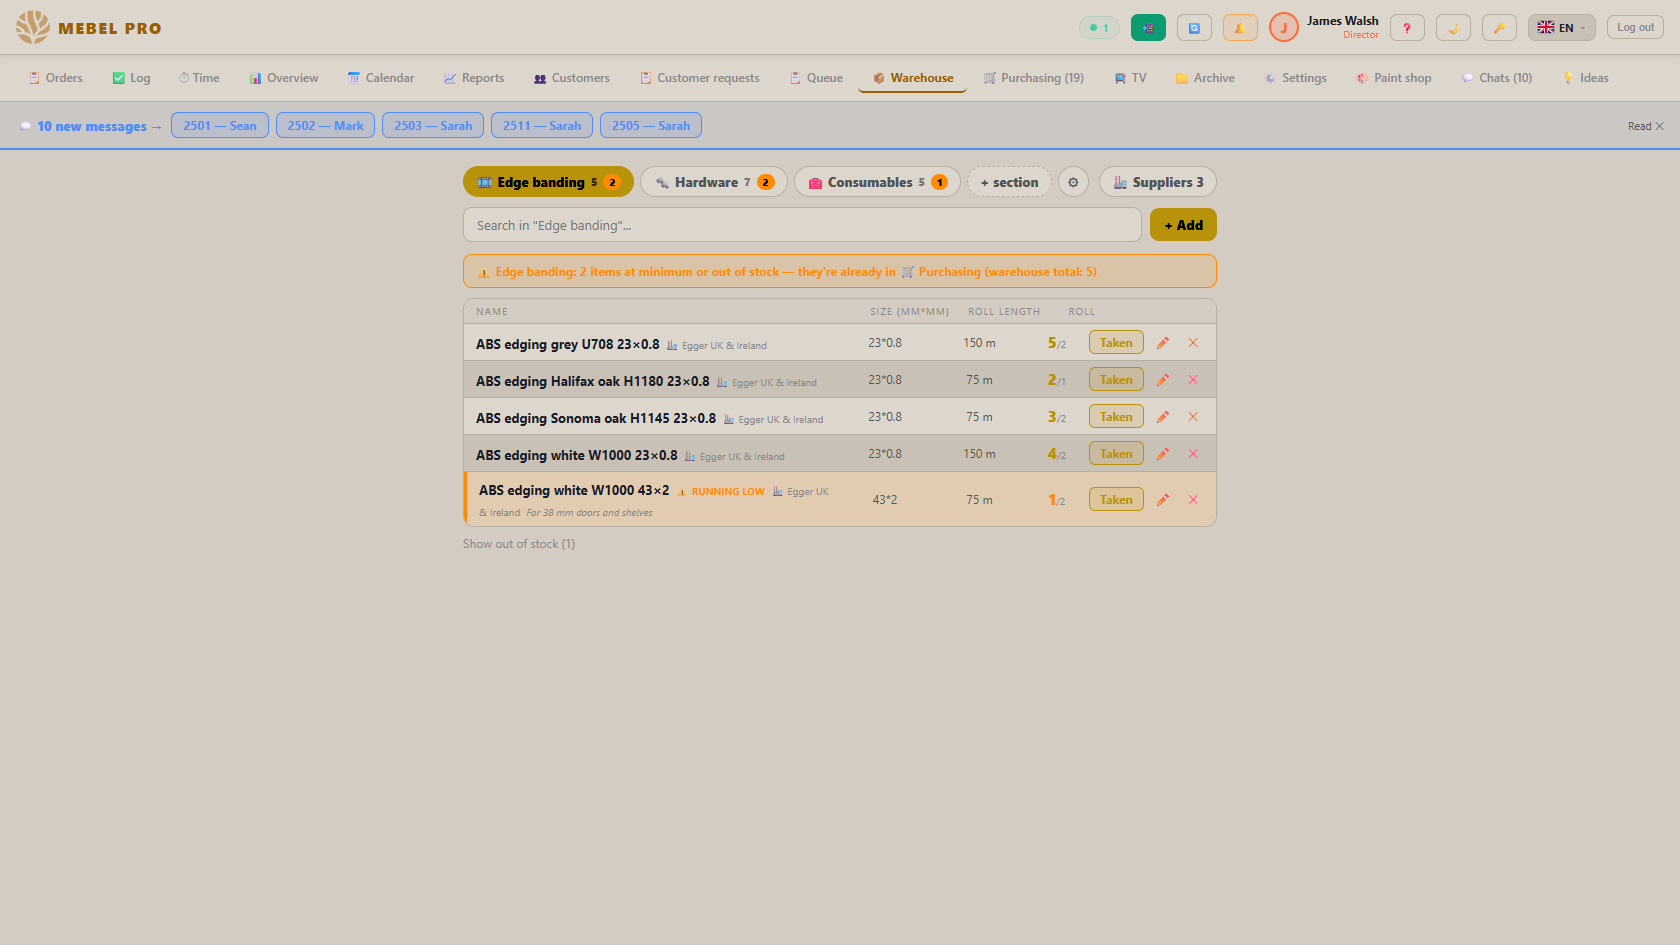1680x945 pixels.
Task: Click Taken for ABS edging grey U708
Action: coord(1116,343)
